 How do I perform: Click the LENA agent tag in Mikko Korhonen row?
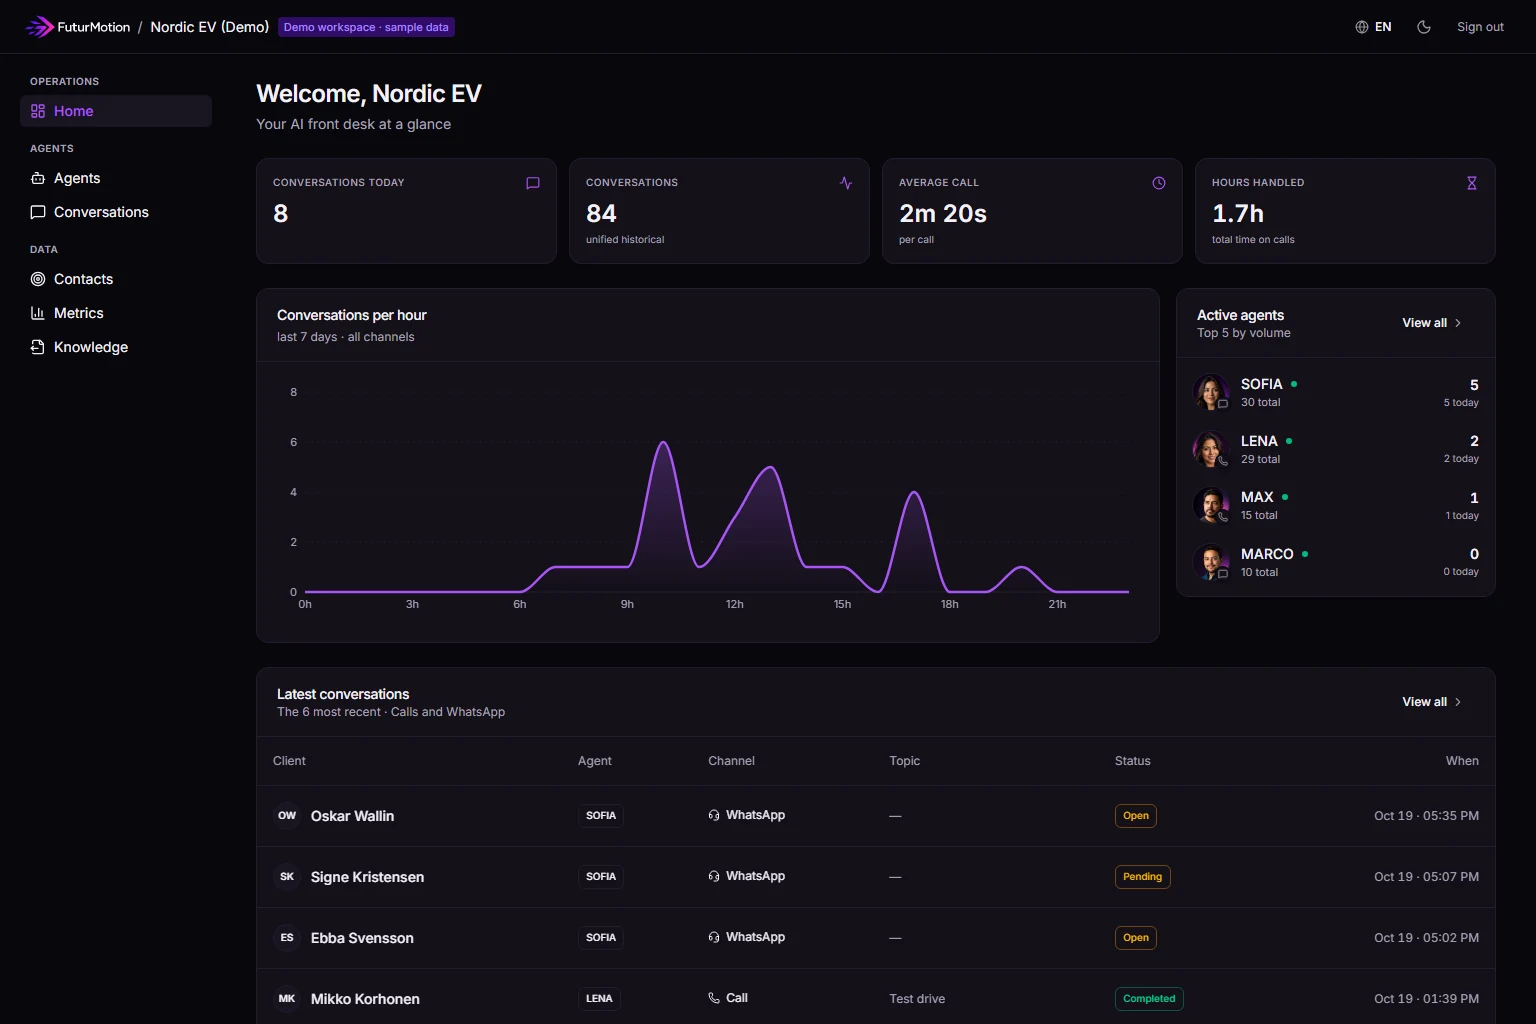tap(599, 999)
